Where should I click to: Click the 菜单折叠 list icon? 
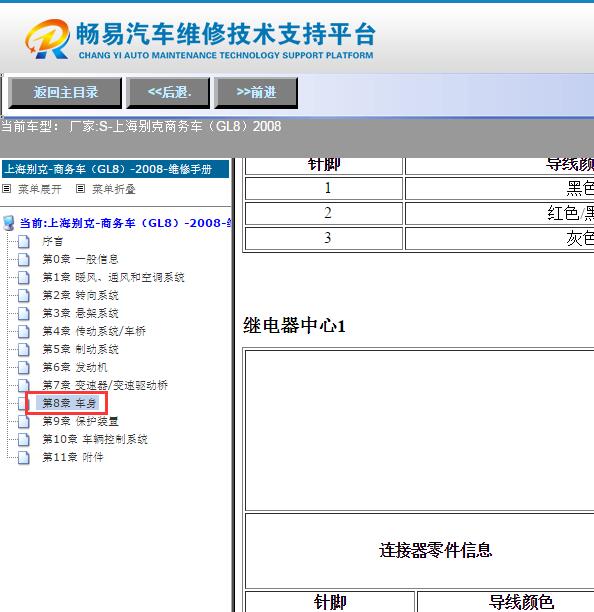point(80,189)
